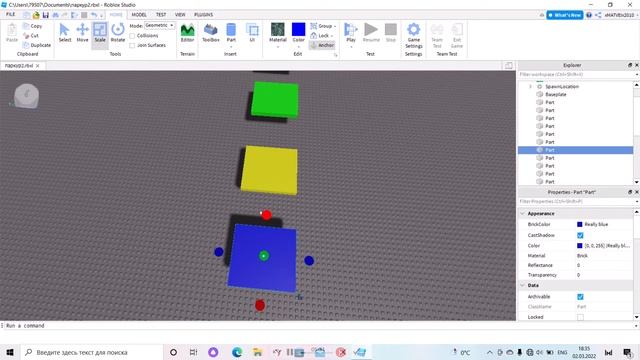The height and width of the screenshot is (360, 640).
Task: Click the open file icon in quick access
Action: (36, 15)
